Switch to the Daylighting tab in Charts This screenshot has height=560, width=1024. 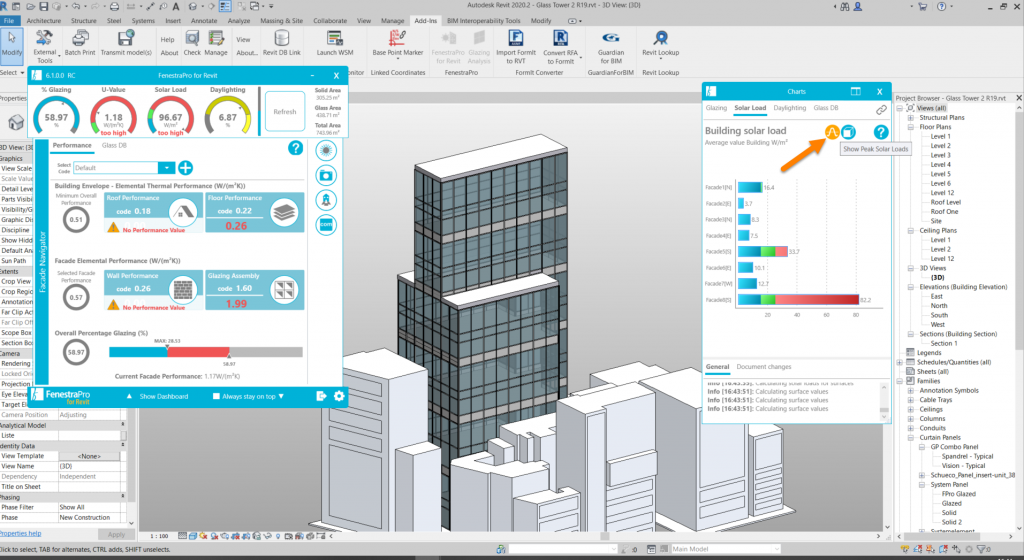(790, 108)
